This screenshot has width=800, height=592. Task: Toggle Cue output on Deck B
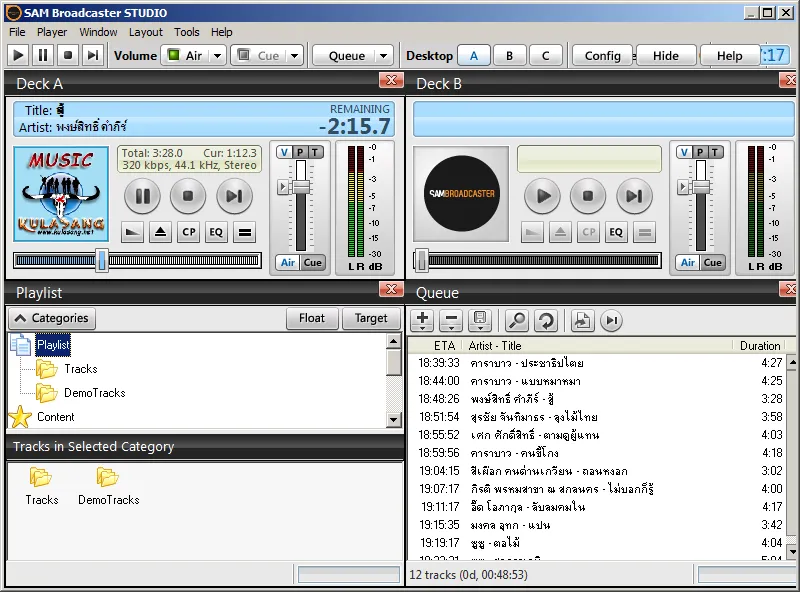(x=713, y=262)
